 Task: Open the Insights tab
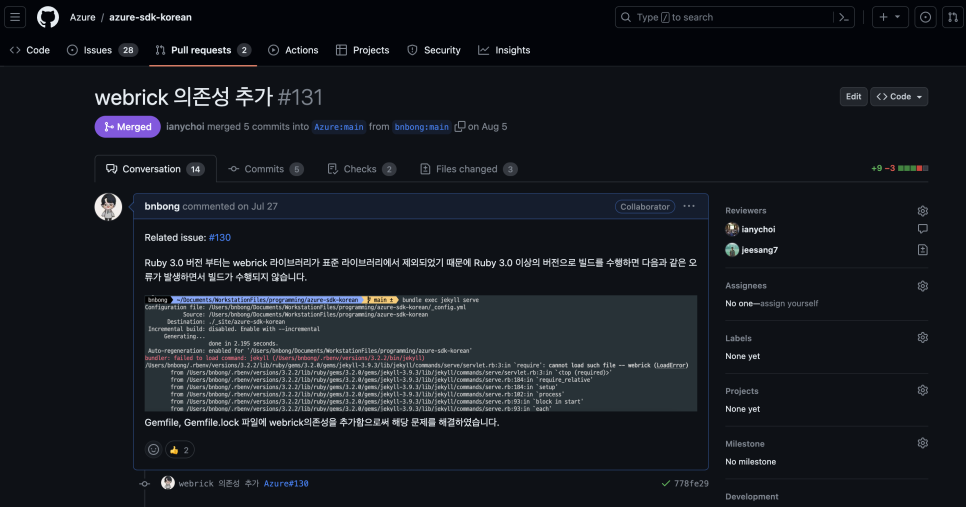[504, 50]
